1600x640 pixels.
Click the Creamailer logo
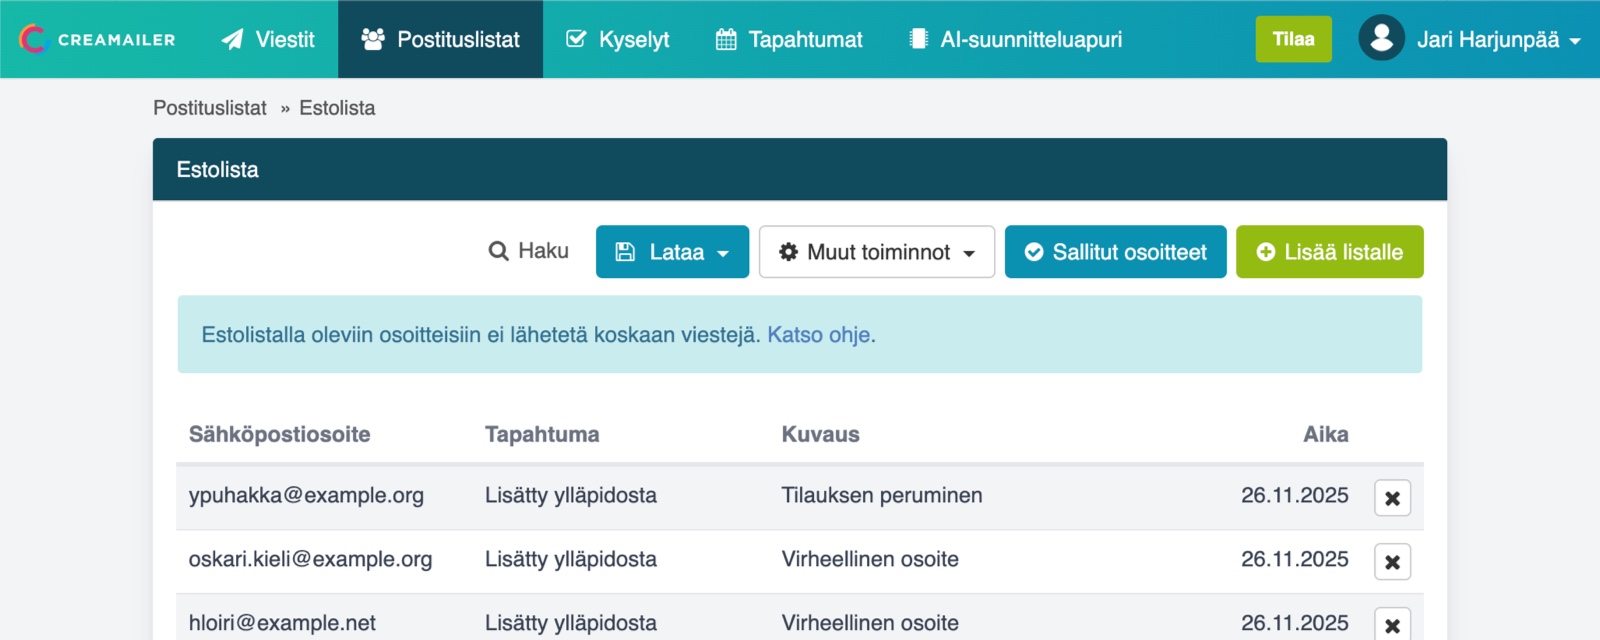[97, 39]
